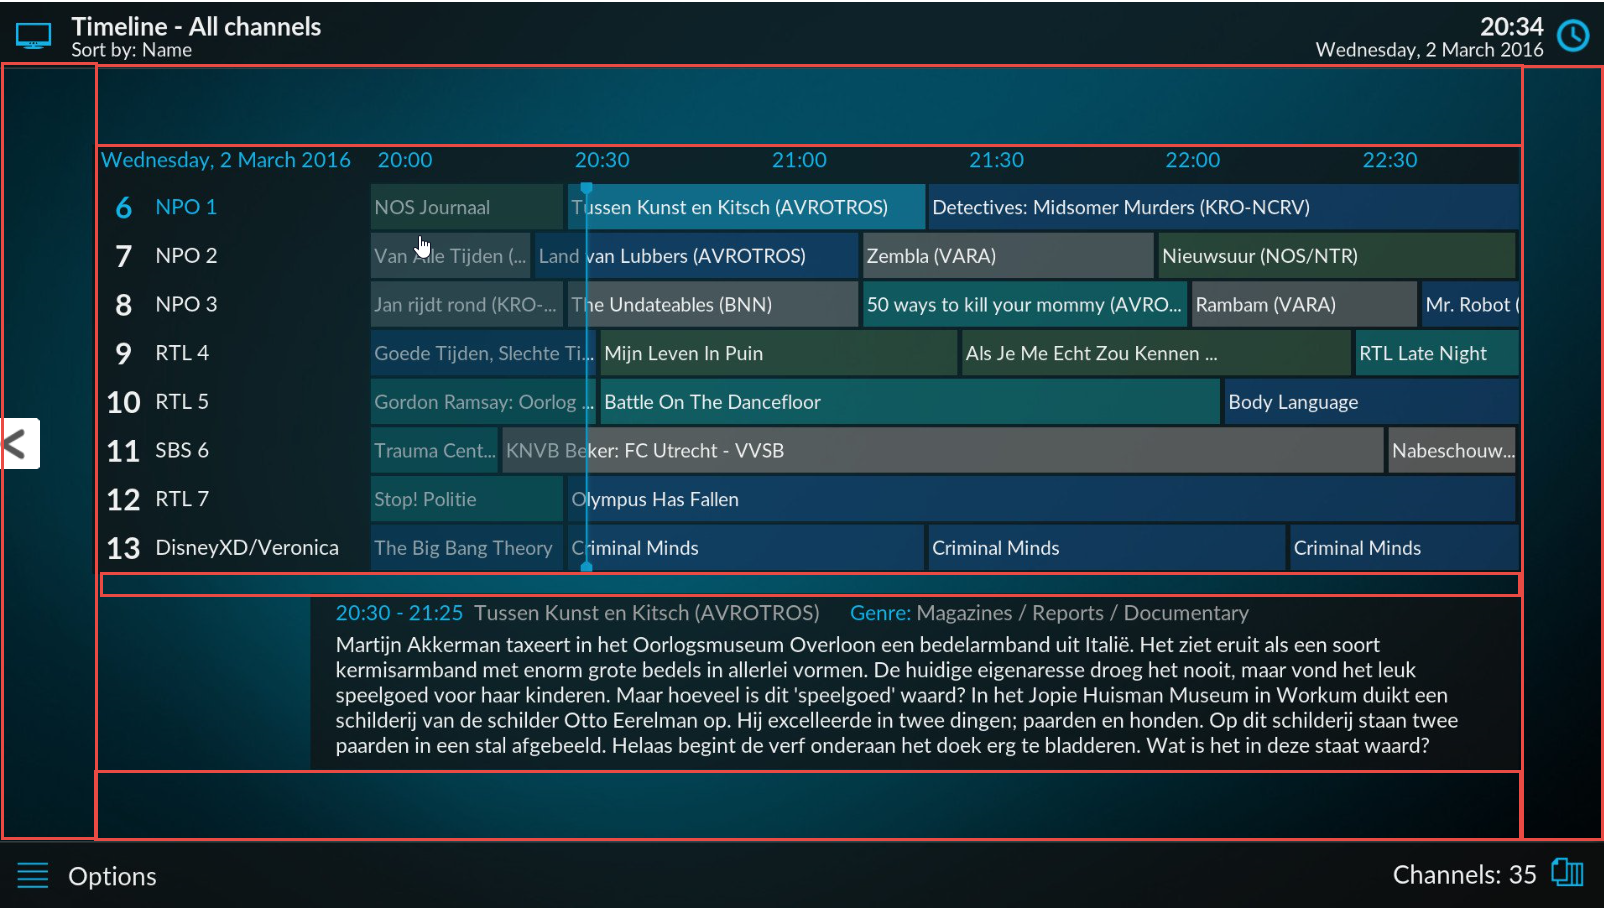Select channel NPO 2
The width and height of the screenshot is (1604, 908).
(186, 256)
